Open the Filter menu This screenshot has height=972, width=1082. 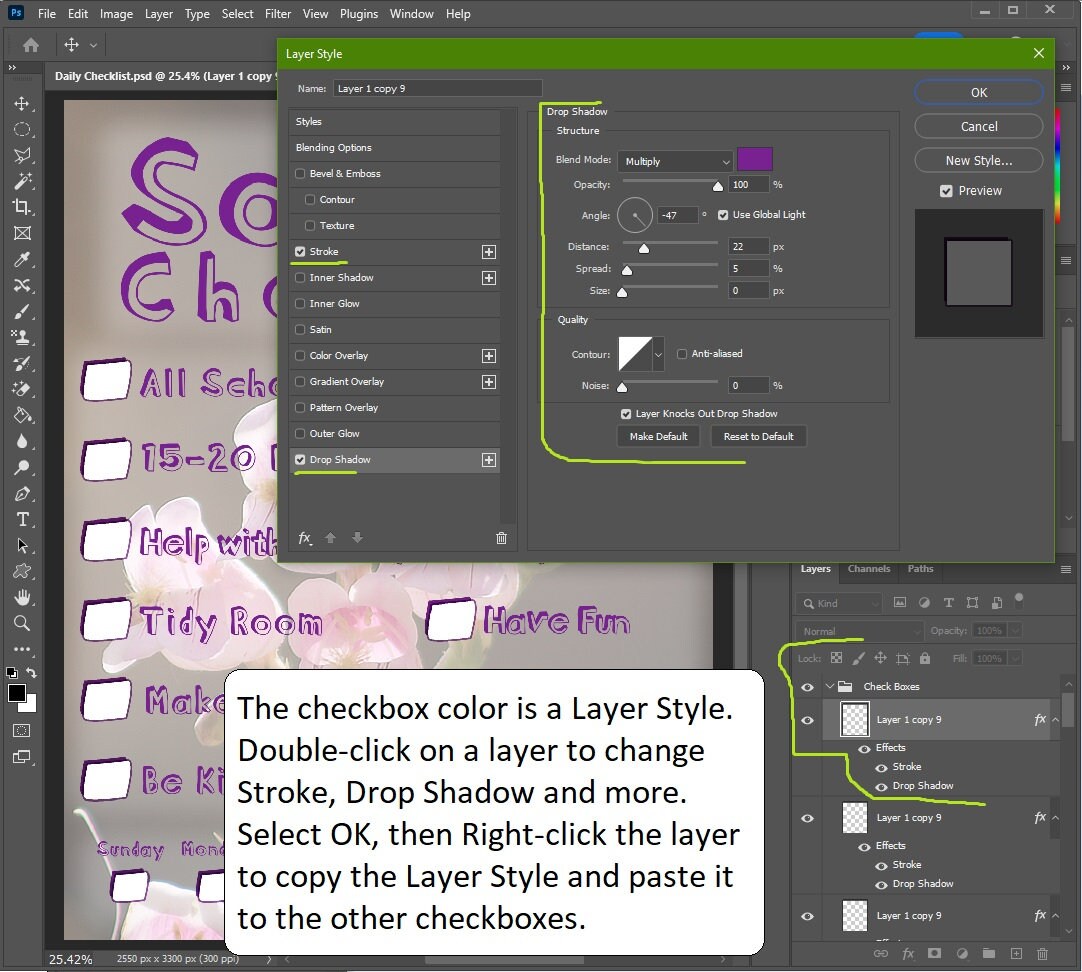coord(278,13)
